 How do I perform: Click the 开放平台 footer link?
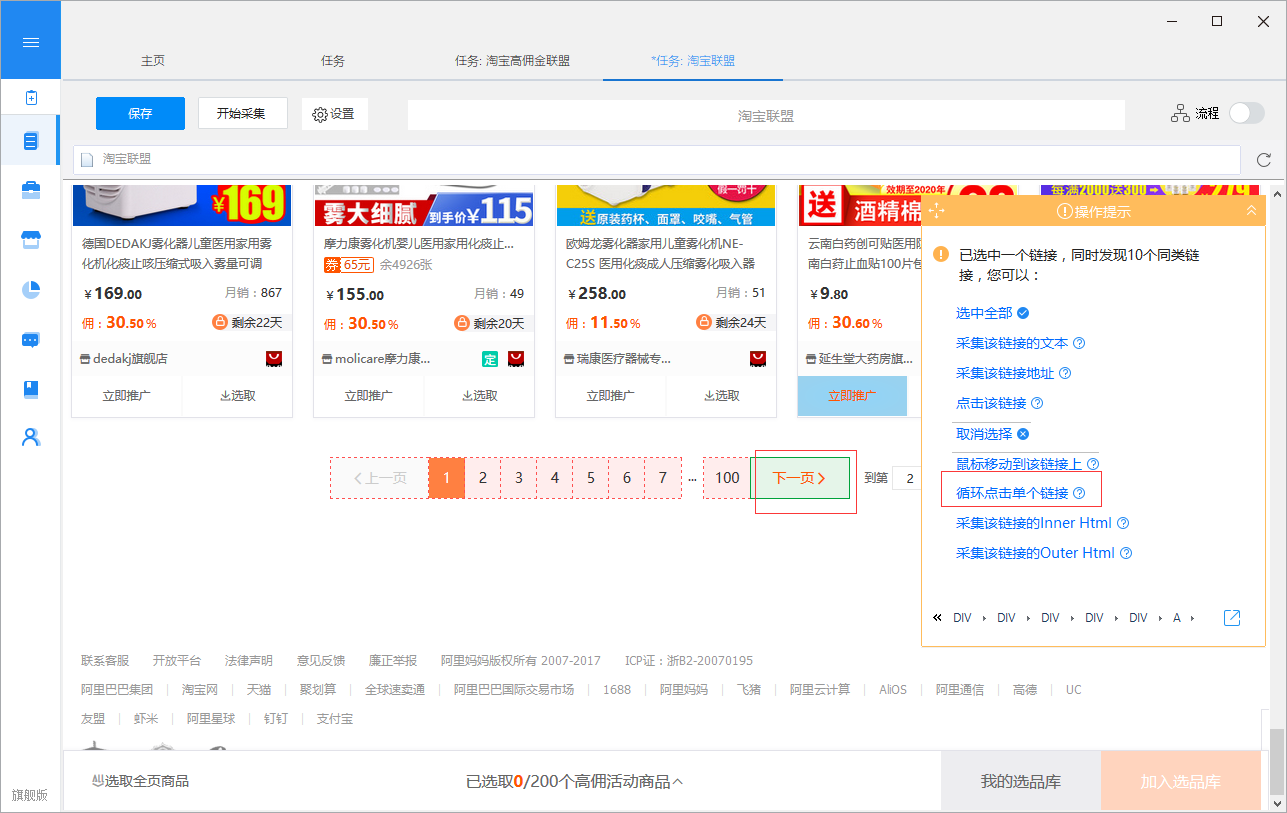(177, 661)
